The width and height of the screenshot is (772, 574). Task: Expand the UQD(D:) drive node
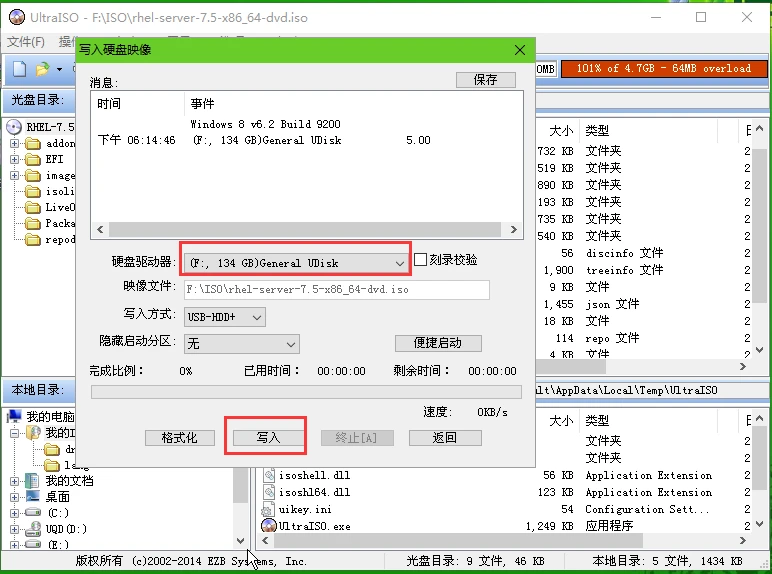coord(14,529)
